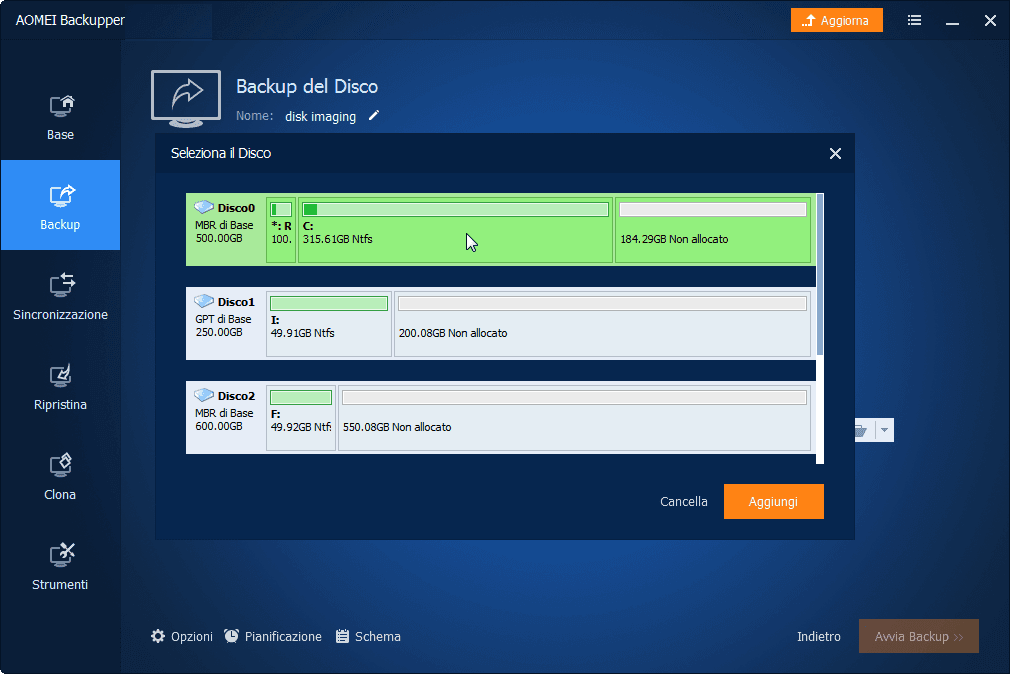Open the Strumenti section
Screen dimensions: 1010x674
60,567
